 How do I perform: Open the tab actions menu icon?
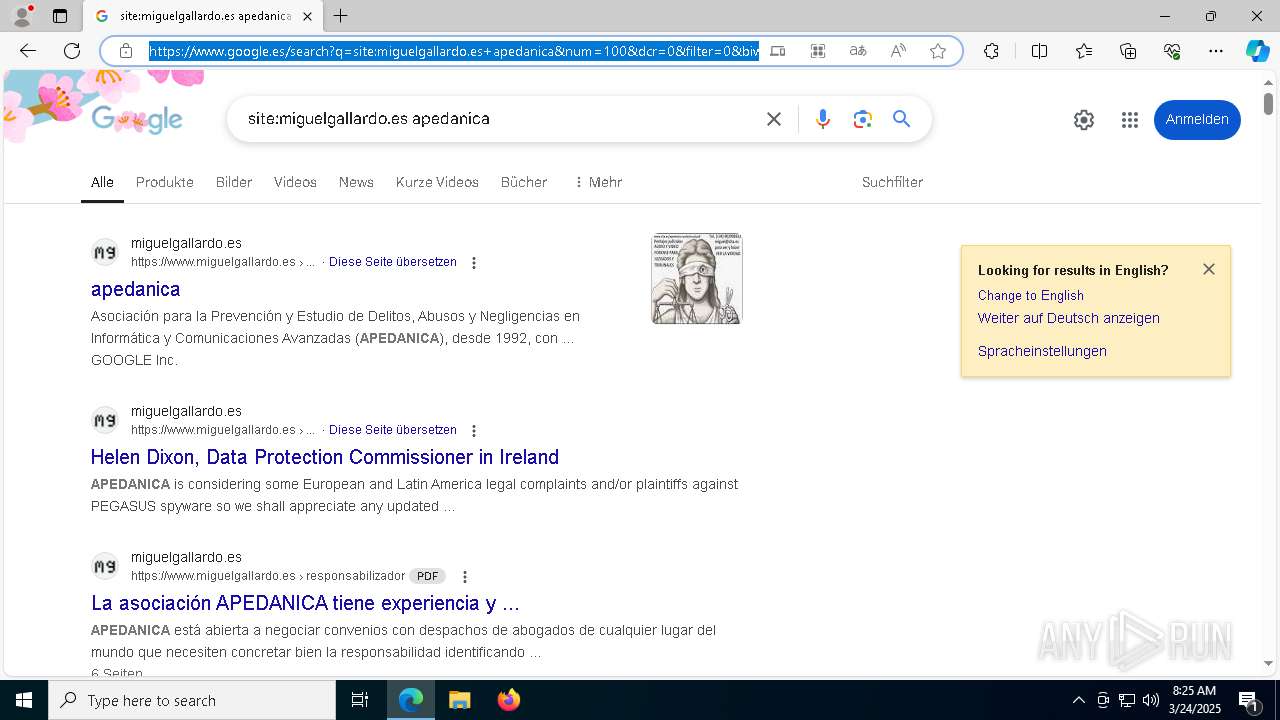(x=60, y=16)
